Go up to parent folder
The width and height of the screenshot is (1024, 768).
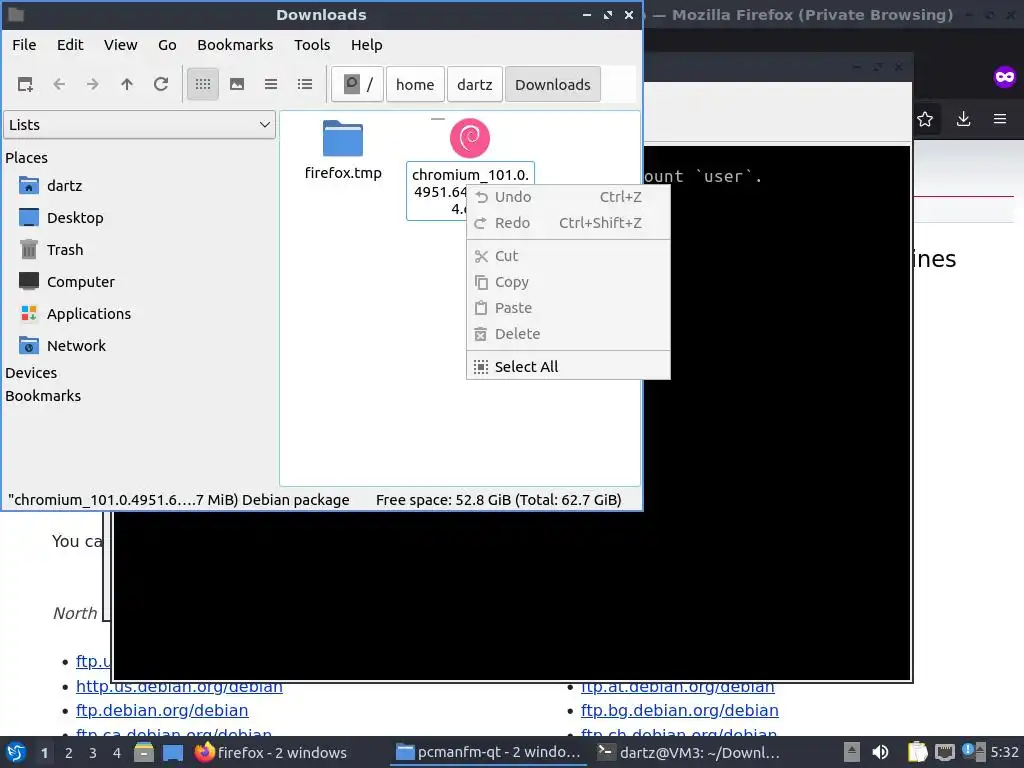pos(127,84)
